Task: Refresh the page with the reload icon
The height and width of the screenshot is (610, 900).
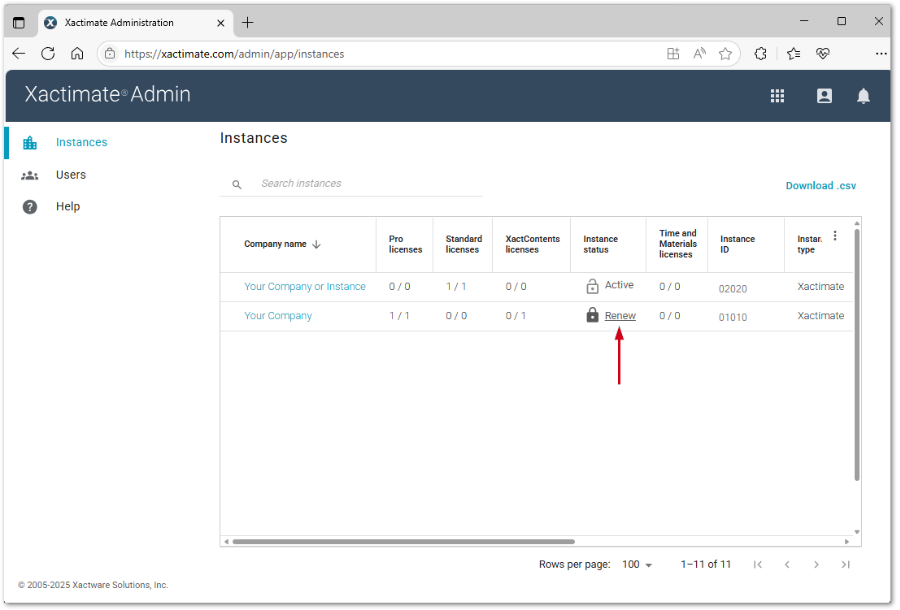Action: pos(48,54)
